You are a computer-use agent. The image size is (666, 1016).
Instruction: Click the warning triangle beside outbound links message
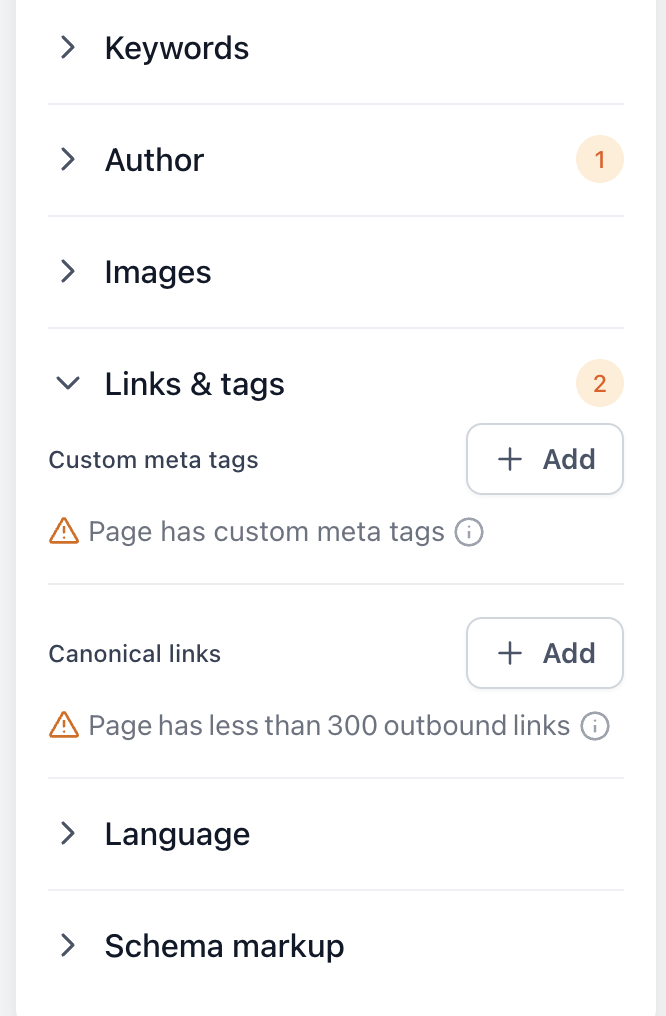(61, 725)
